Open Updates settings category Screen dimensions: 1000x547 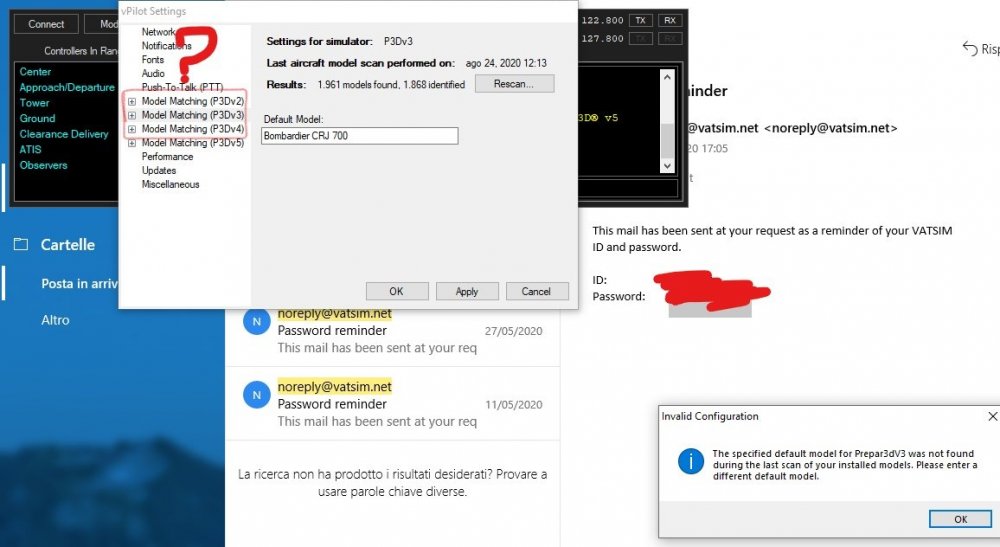tap(159, 171)
